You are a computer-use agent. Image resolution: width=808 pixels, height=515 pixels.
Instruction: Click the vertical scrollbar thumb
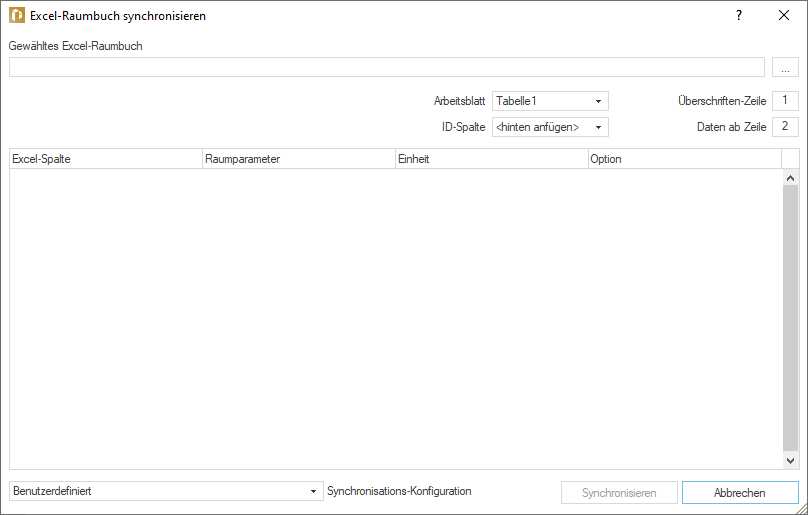click(x=790, y=319)
